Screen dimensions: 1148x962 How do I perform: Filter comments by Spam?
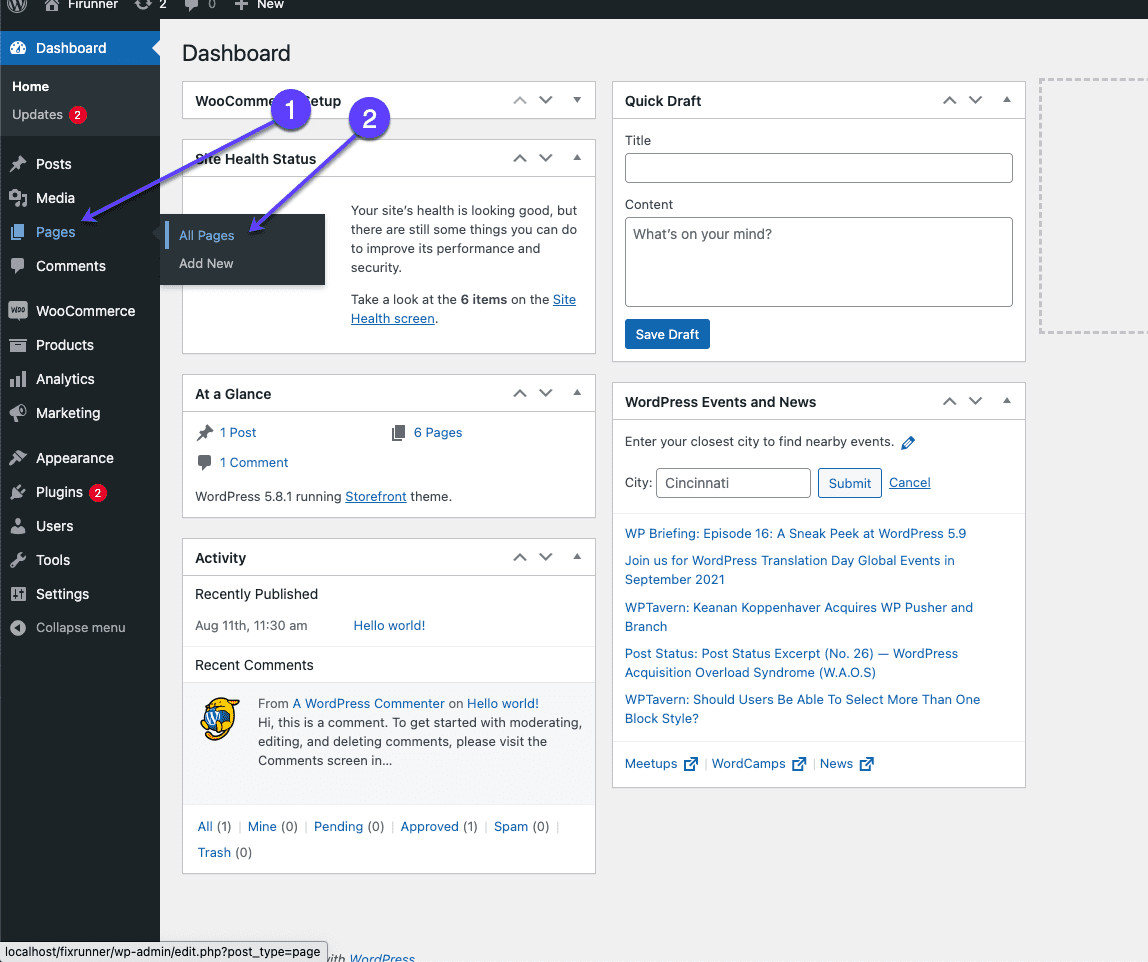coord(511,827)
